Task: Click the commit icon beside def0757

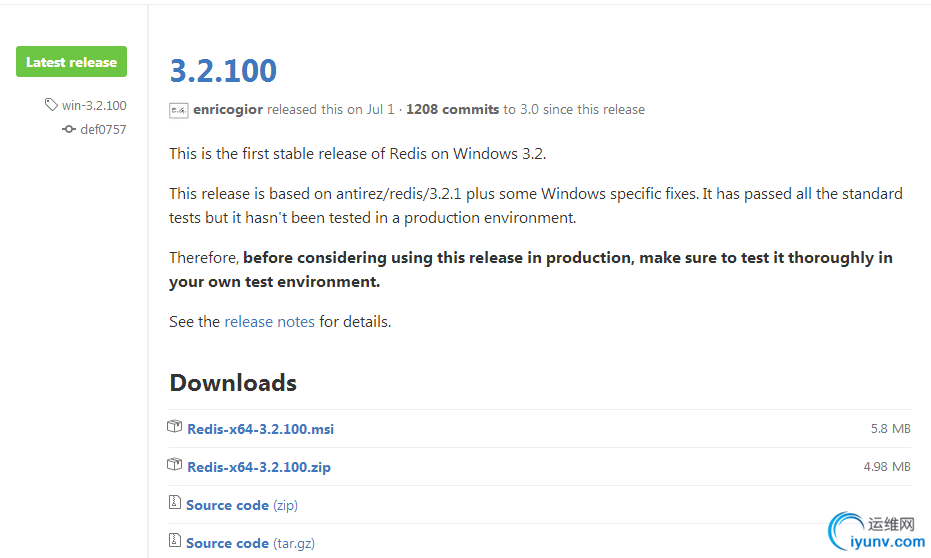Action: tap(69, 129)
